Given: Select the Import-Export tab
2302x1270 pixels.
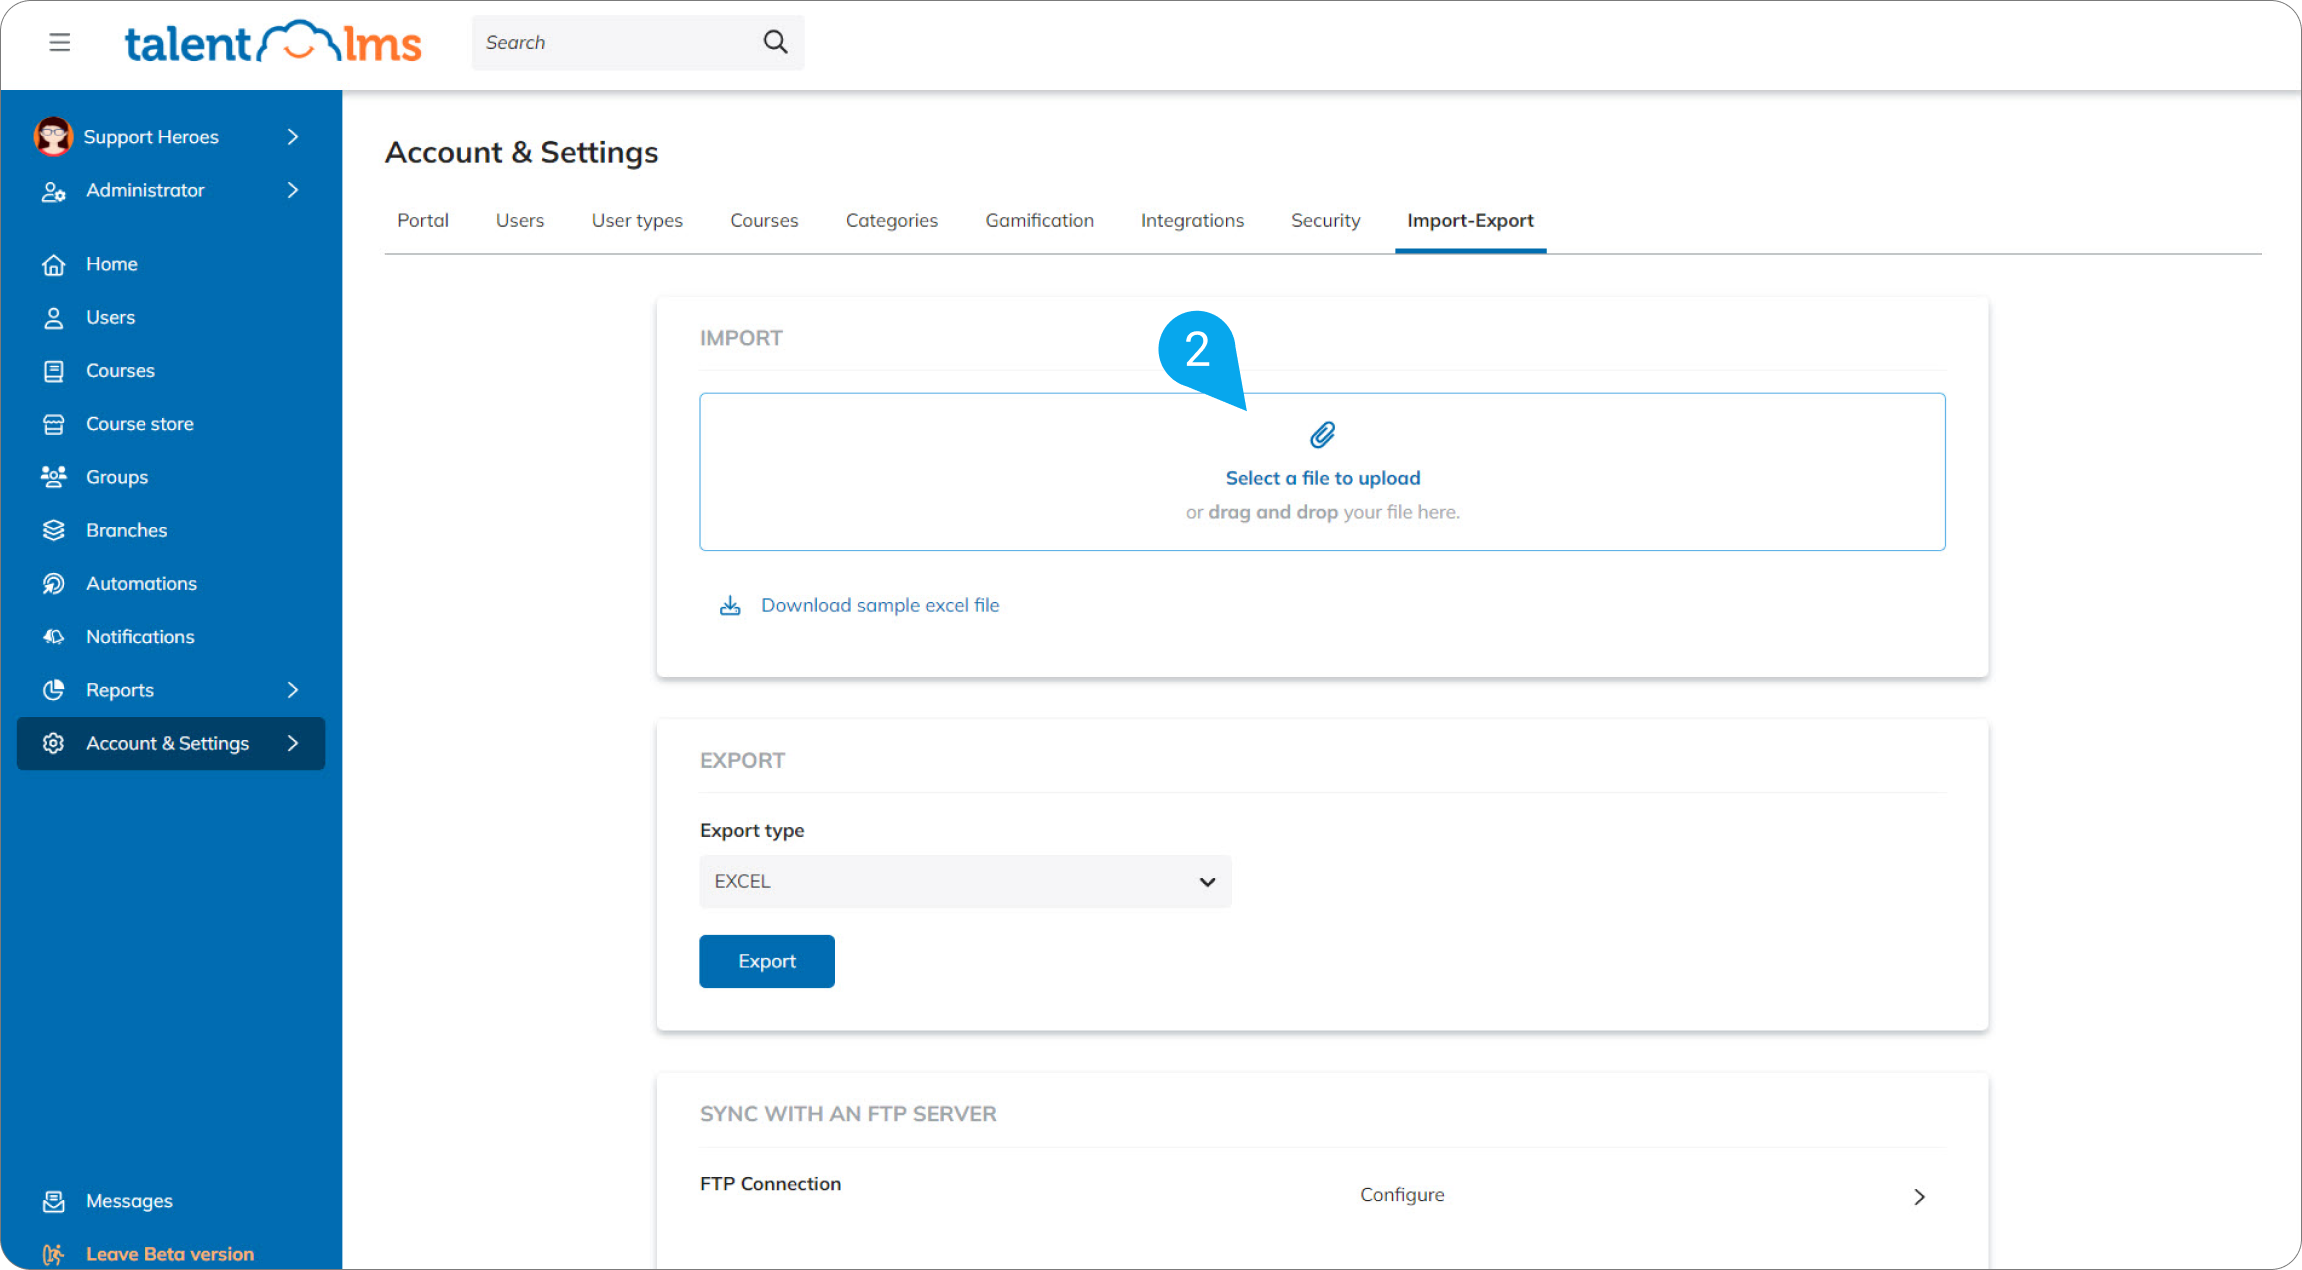Looking at the screenshot, I should (x=1470, y=220).
